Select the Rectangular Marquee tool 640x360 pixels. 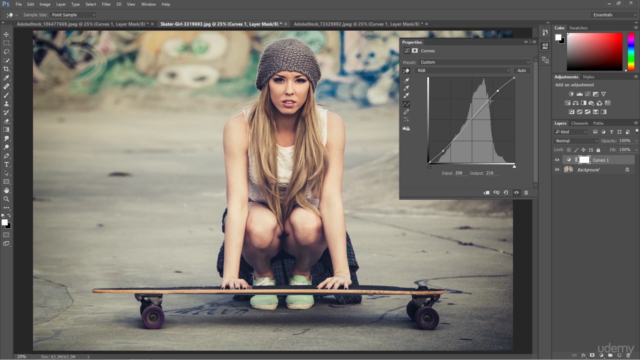[6, 43]
